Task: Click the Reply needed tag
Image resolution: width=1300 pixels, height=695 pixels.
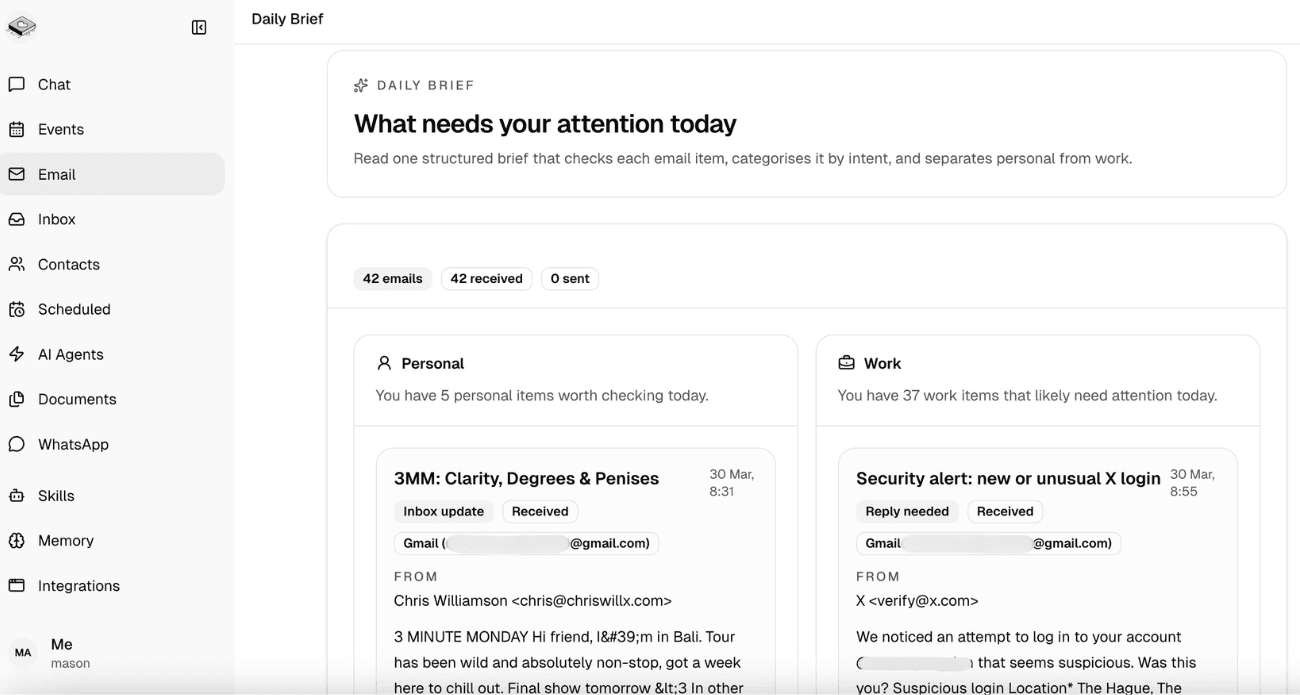Action: click(907, 512)
